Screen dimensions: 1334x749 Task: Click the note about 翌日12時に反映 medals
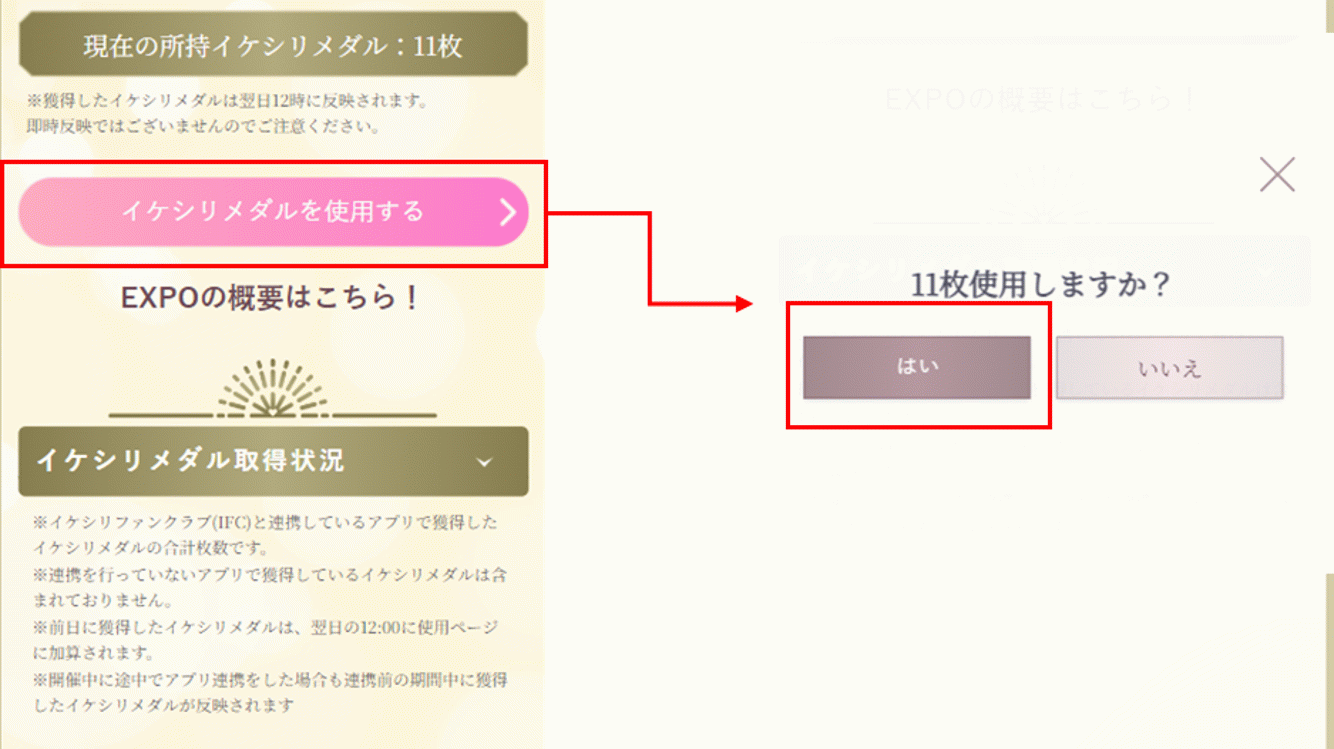tap(228, 101)
